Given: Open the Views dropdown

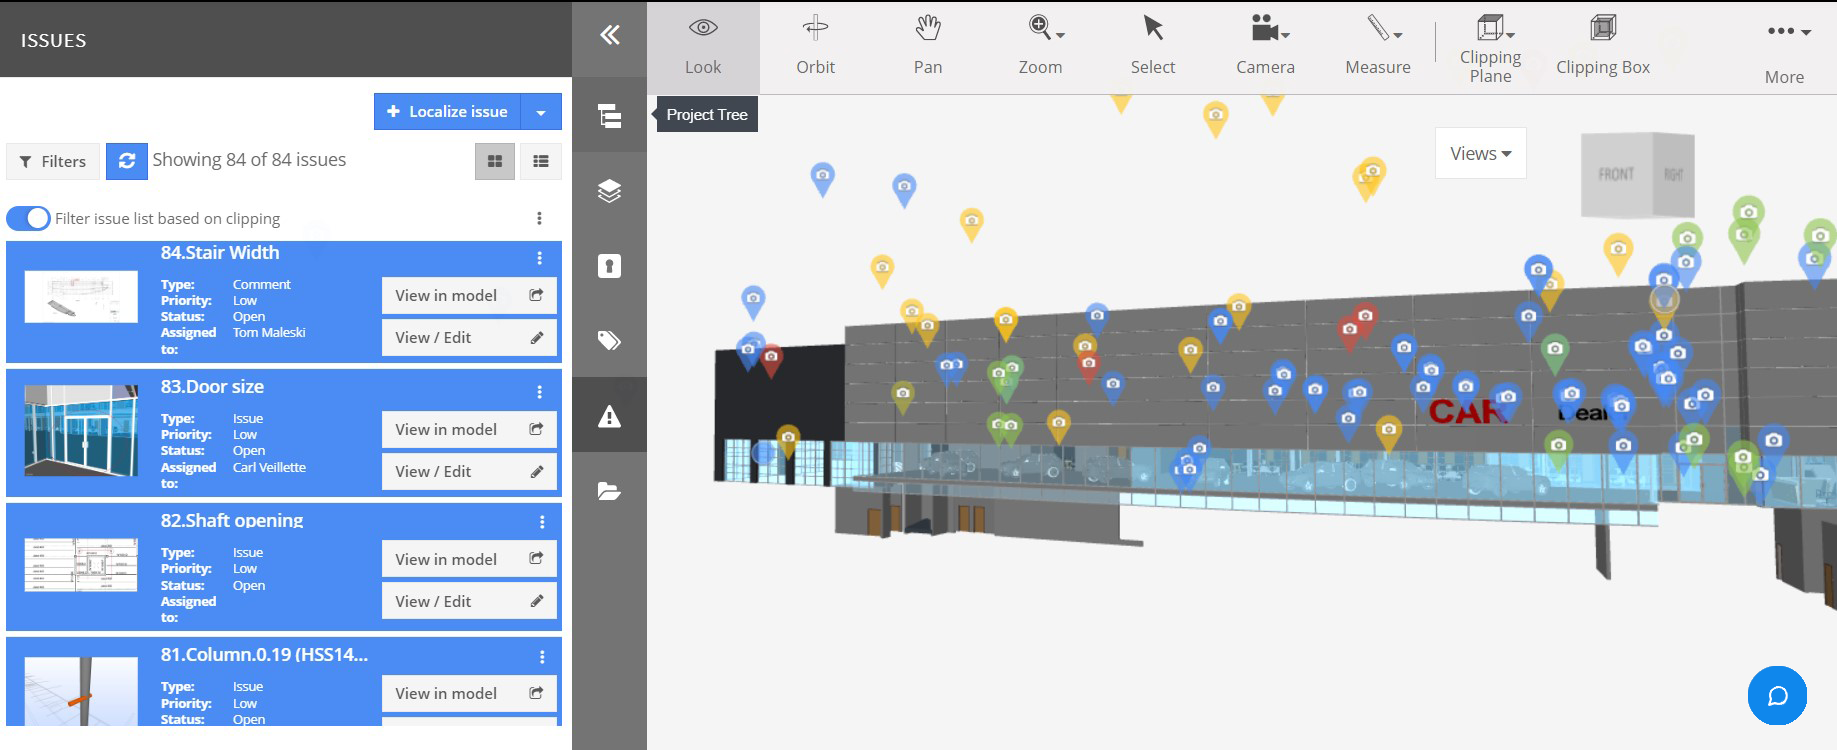Looking at the screenshot, I should point(1480,153).
